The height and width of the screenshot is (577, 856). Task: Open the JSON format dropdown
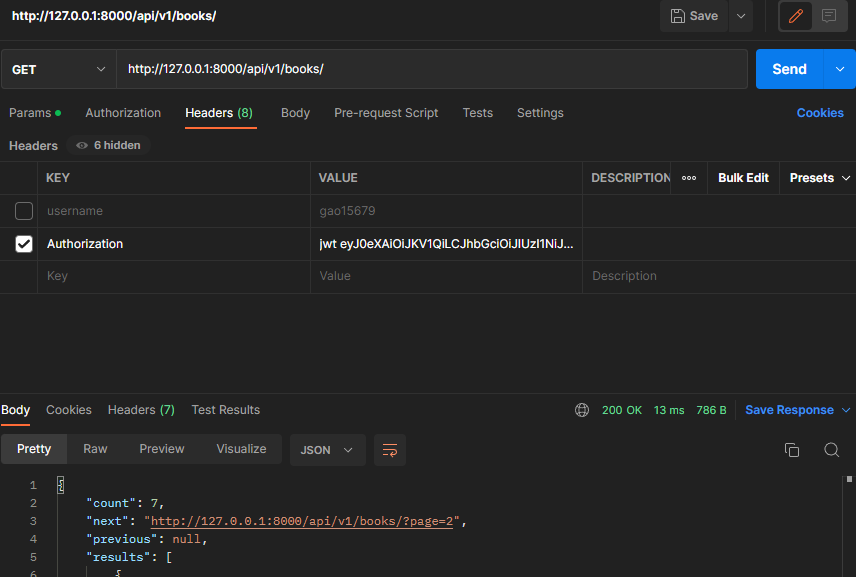point(328,450)
